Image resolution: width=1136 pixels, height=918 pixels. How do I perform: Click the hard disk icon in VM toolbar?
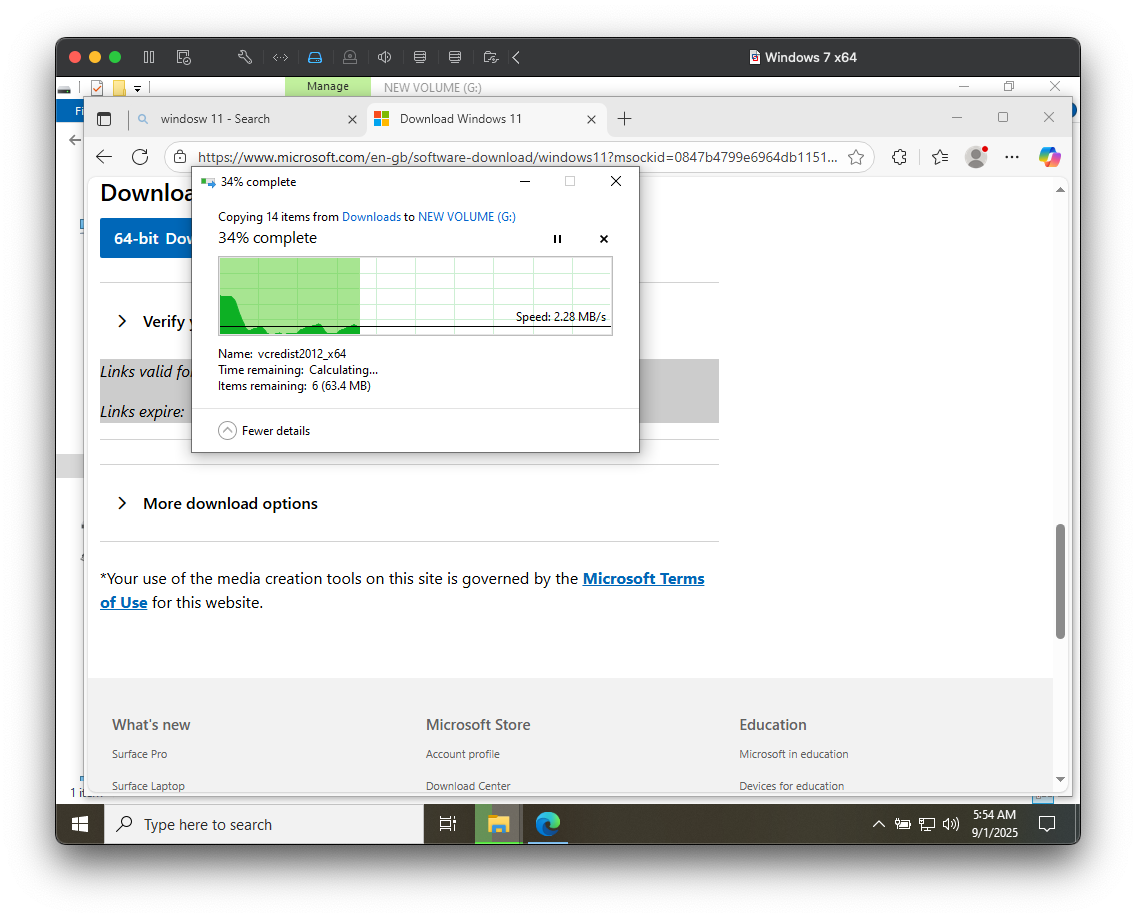pos(315,57)
